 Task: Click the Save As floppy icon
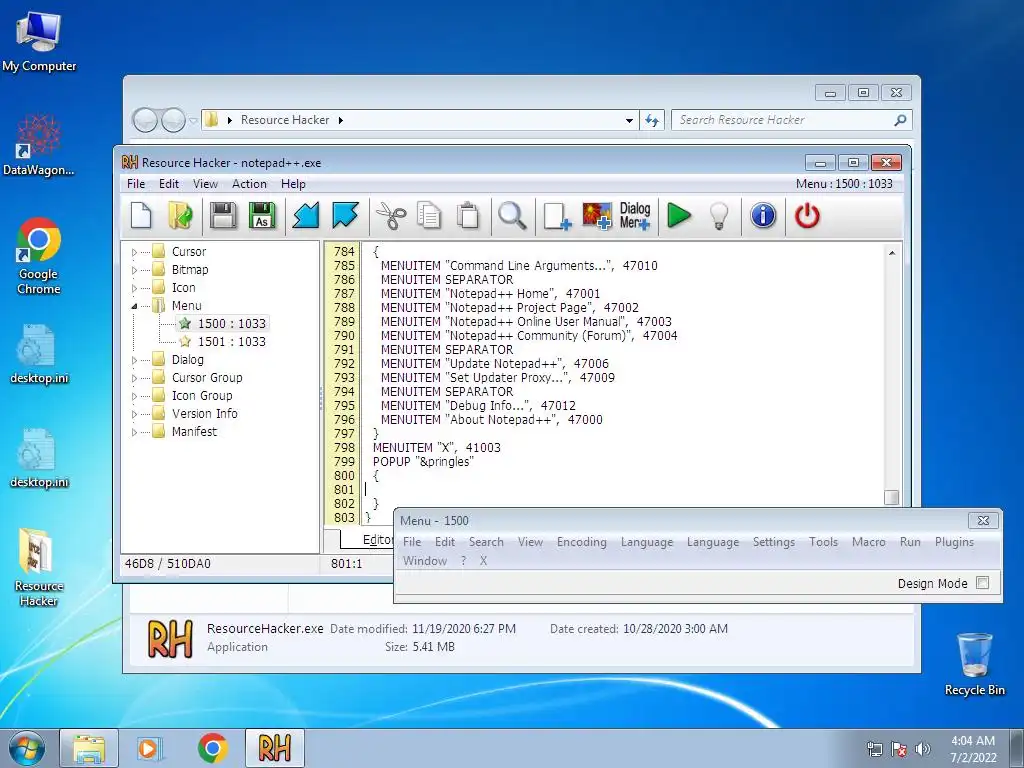[262, 216]
